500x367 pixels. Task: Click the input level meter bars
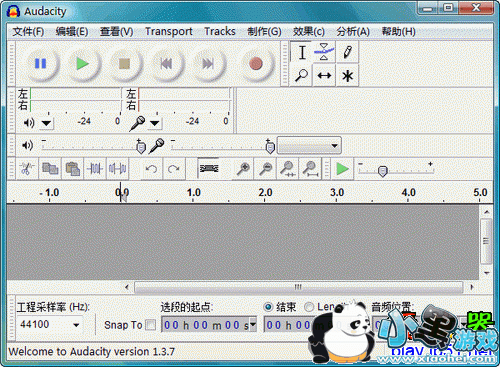coord(184,100)
